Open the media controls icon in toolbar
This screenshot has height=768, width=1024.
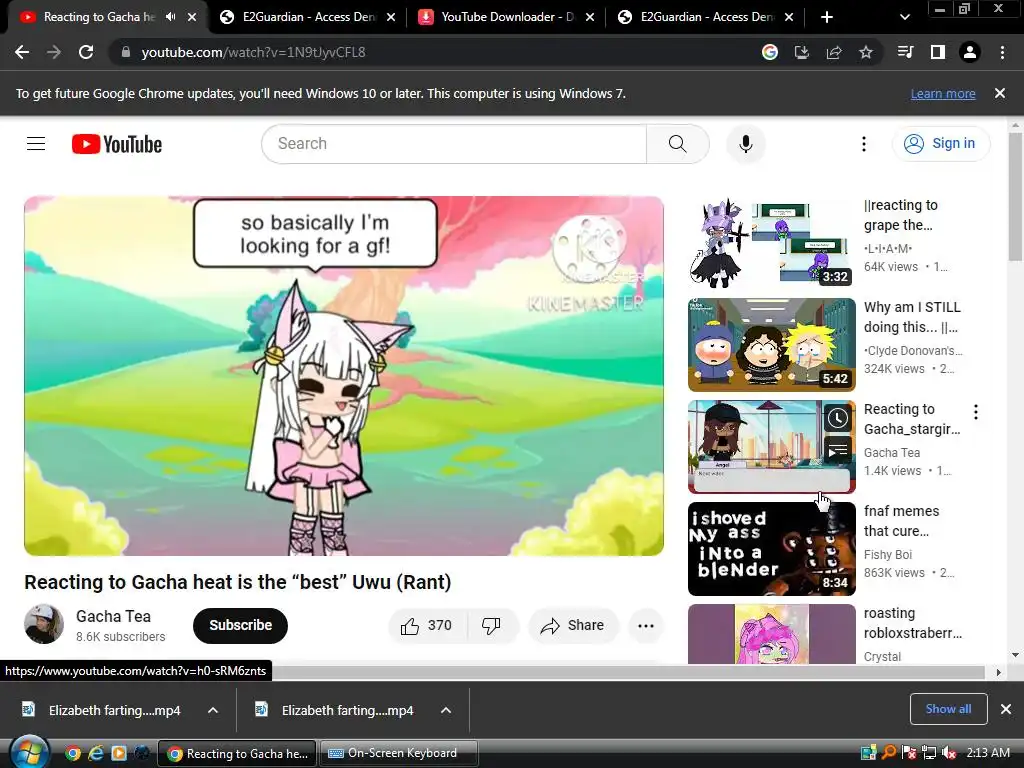click(906, 52)
